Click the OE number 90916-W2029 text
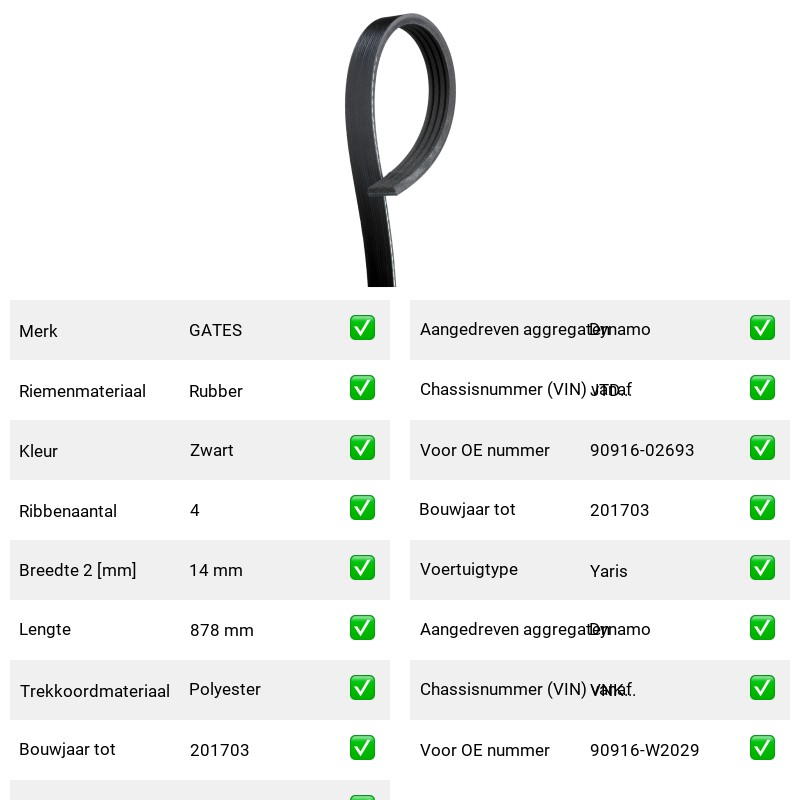The width and height of the screenshot is (800, 800). click(644, 750)
